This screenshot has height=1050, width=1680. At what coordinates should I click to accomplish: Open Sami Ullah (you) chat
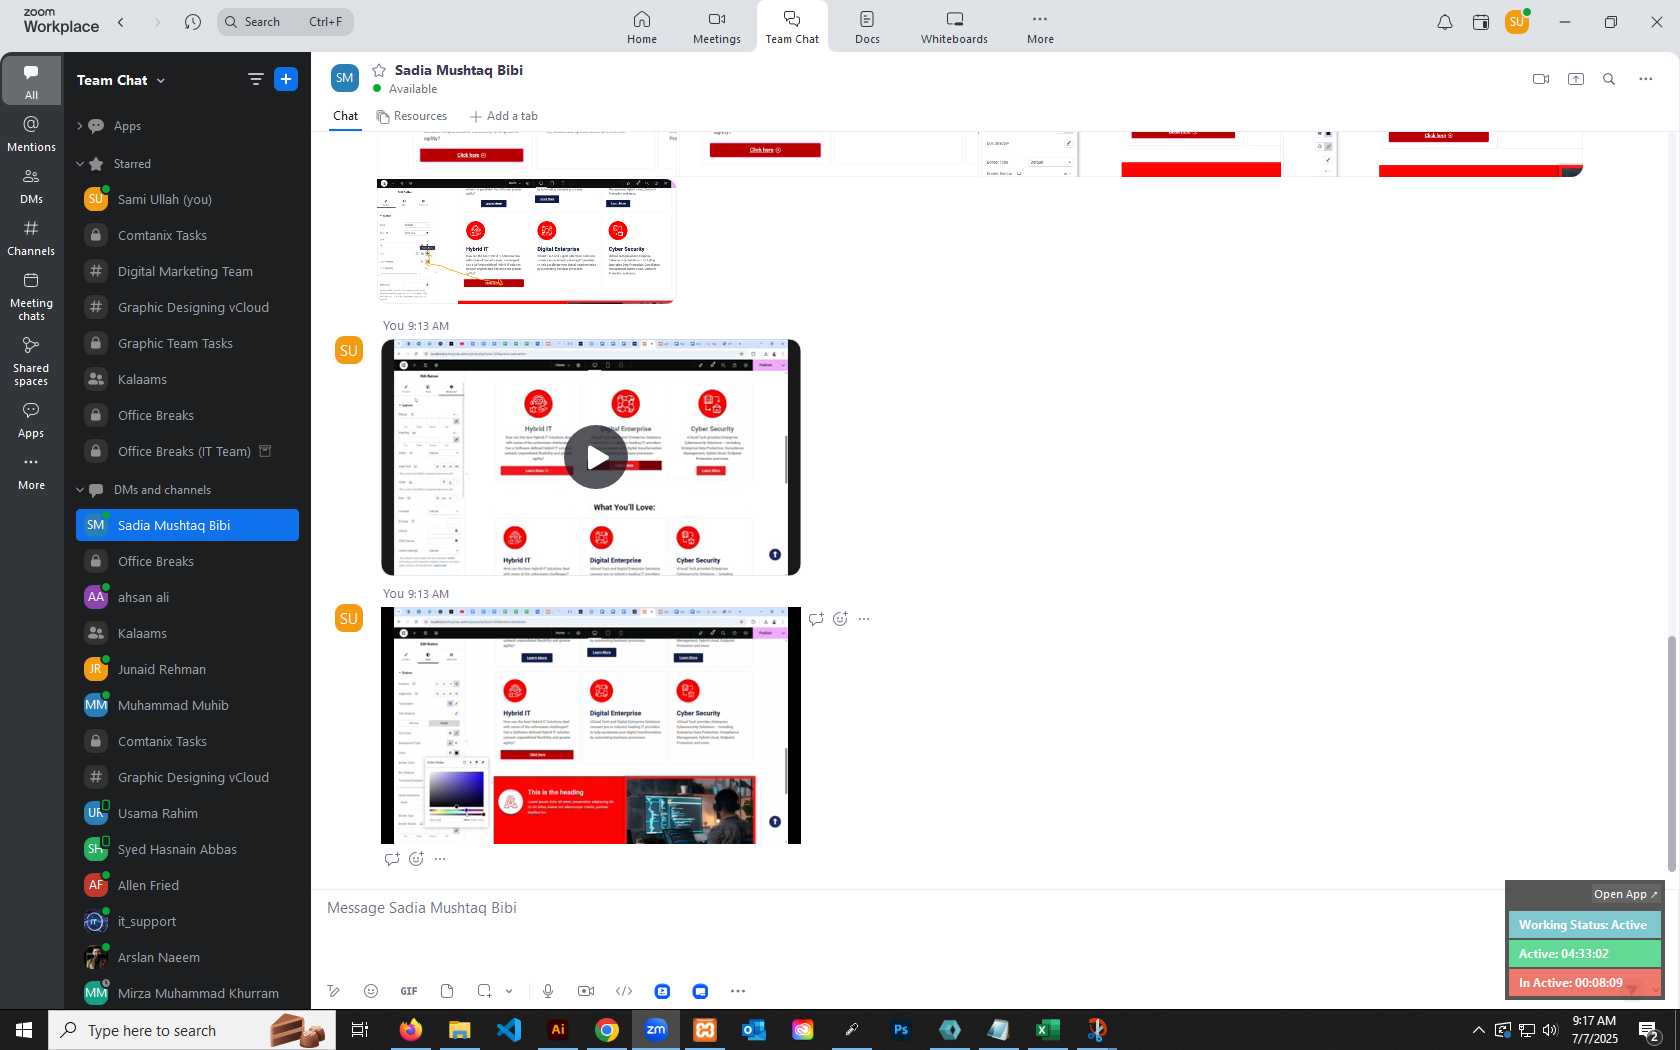188,200
